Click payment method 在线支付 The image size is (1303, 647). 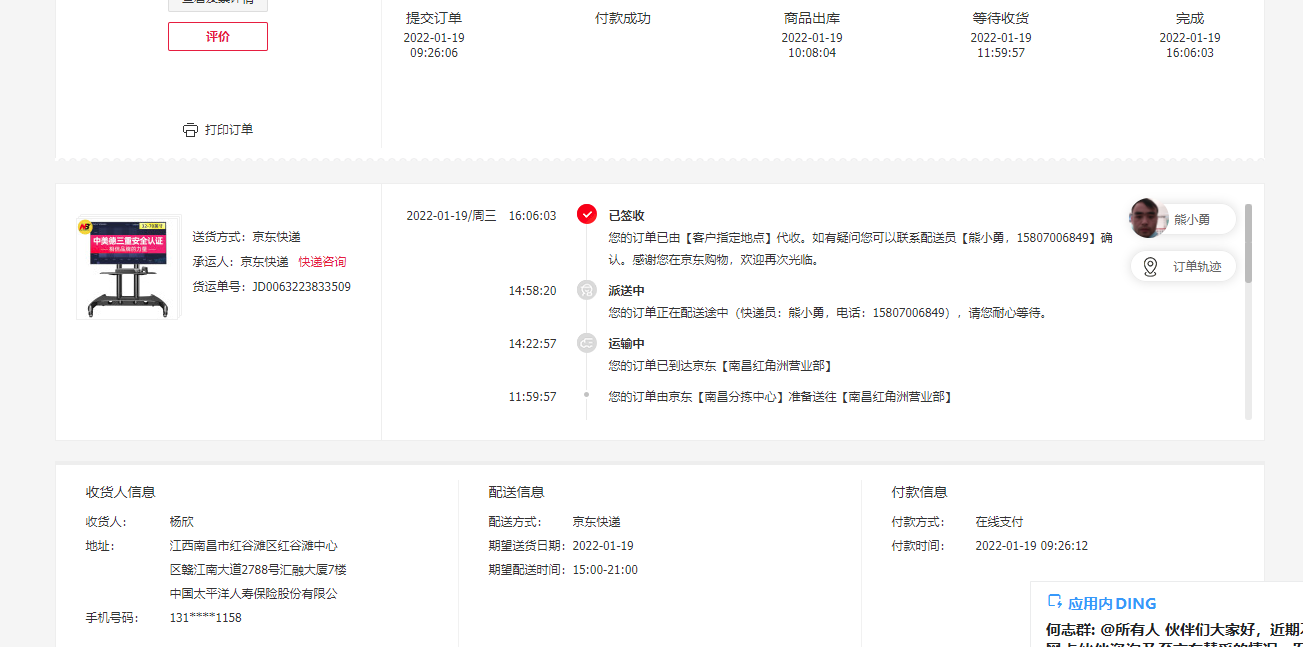click(1000, 522)
